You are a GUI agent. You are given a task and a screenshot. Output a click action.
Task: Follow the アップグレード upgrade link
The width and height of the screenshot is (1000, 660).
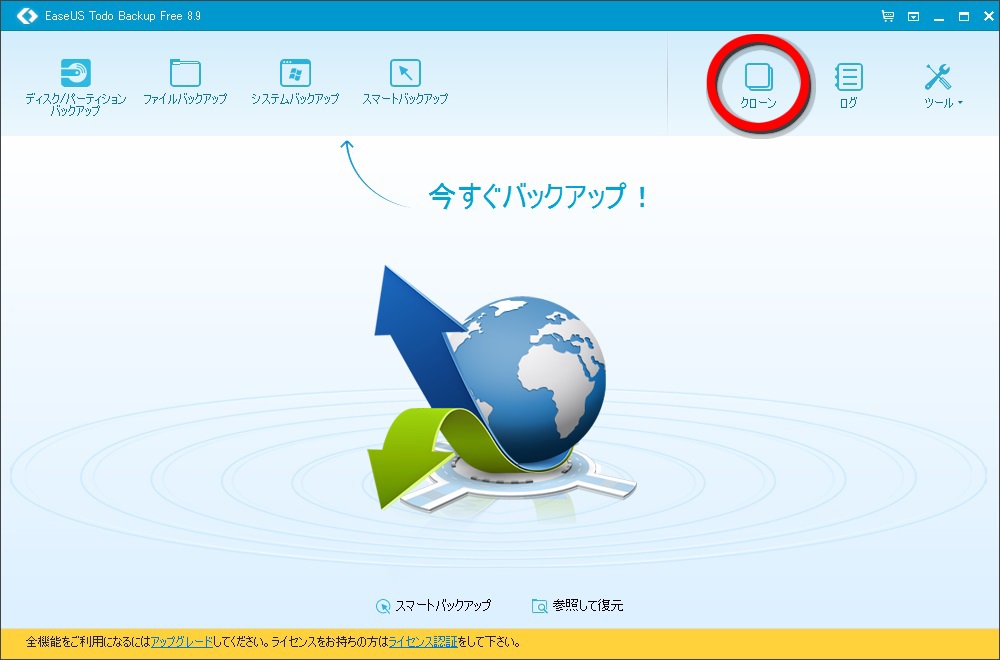(x=181, y=642)
